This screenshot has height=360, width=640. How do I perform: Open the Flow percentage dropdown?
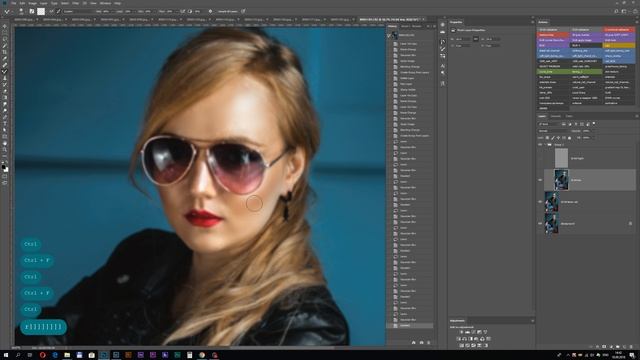[x=176, y=11]
